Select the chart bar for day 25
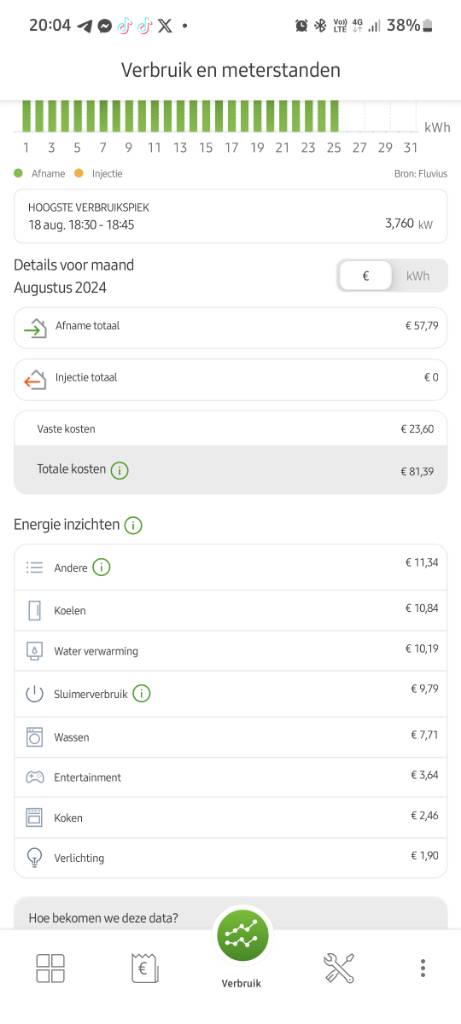461x1024 pixels. [x=334, y=116]
